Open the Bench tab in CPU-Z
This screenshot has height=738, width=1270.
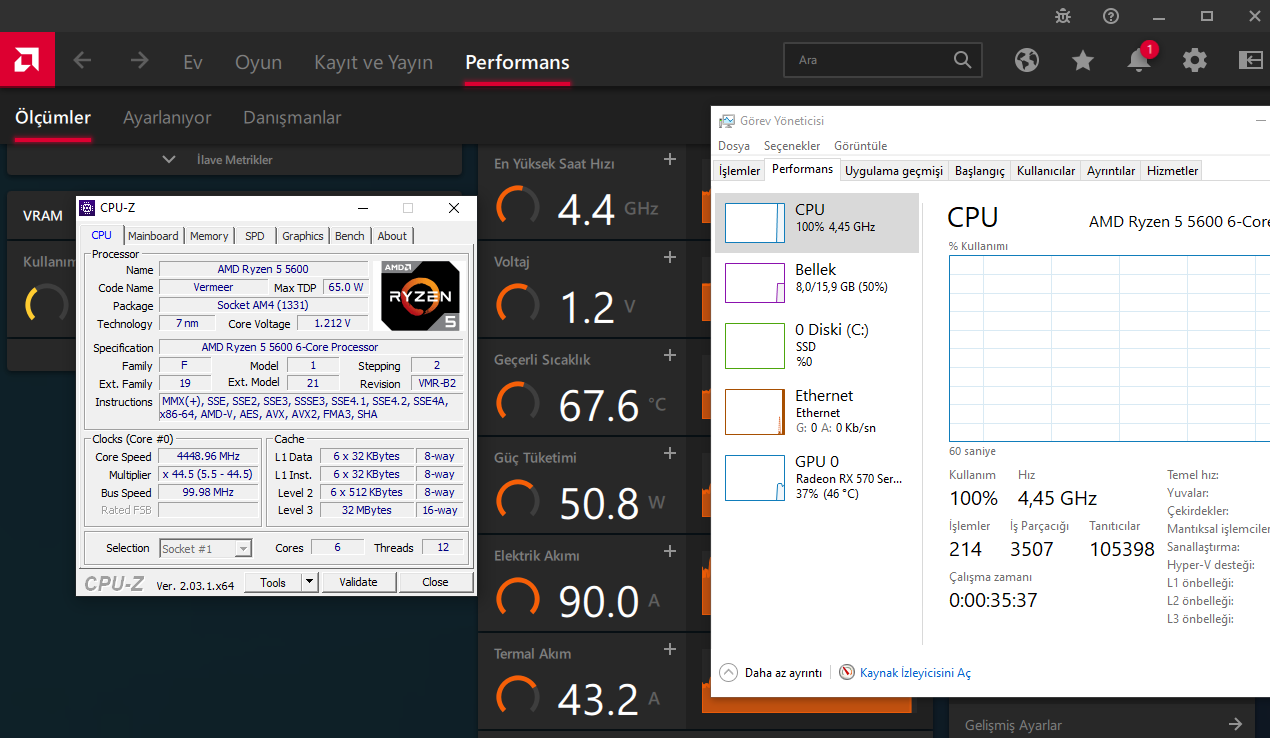click(350, 236)
